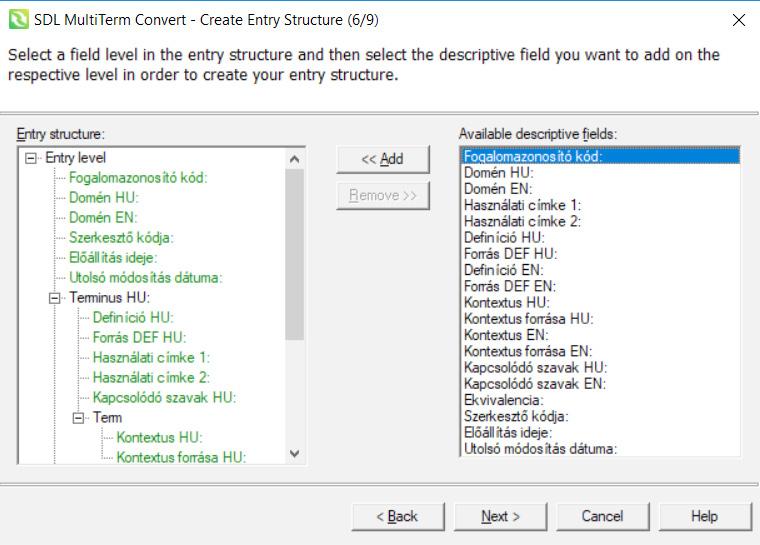Collapse the Entry level tree node
Image resolution: width=760 pixels, height=545 pixels.
pyautogui.click(x=31, y=158)
